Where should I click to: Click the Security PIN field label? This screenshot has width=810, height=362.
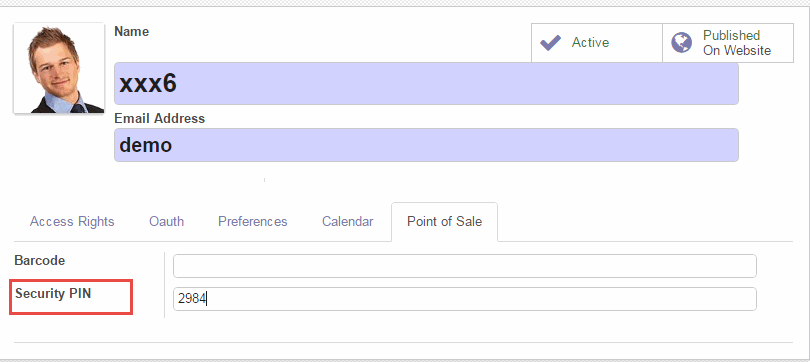[x=53, y=294]
